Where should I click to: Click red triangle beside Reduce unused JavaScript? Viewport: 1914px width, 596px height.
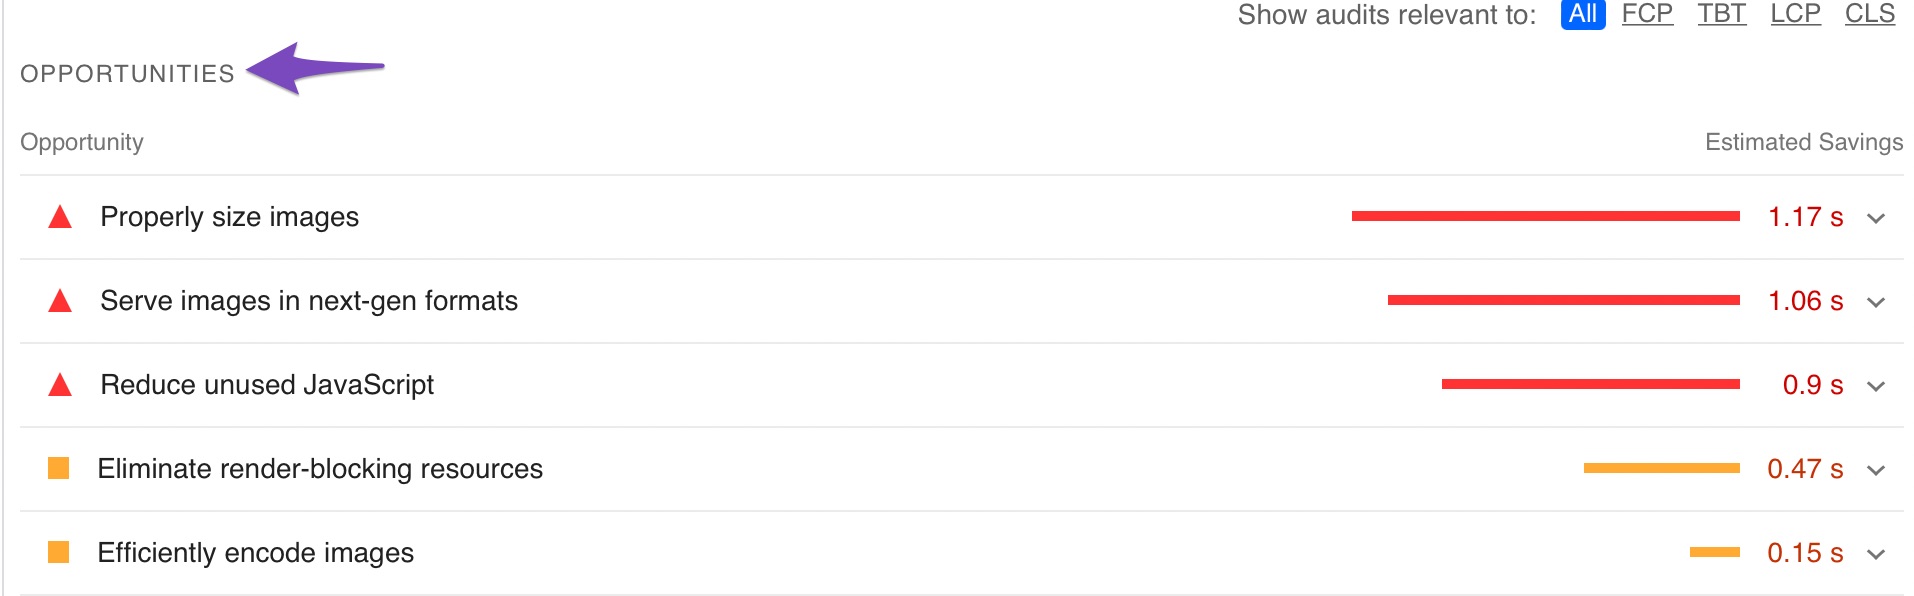click(60, 385)
